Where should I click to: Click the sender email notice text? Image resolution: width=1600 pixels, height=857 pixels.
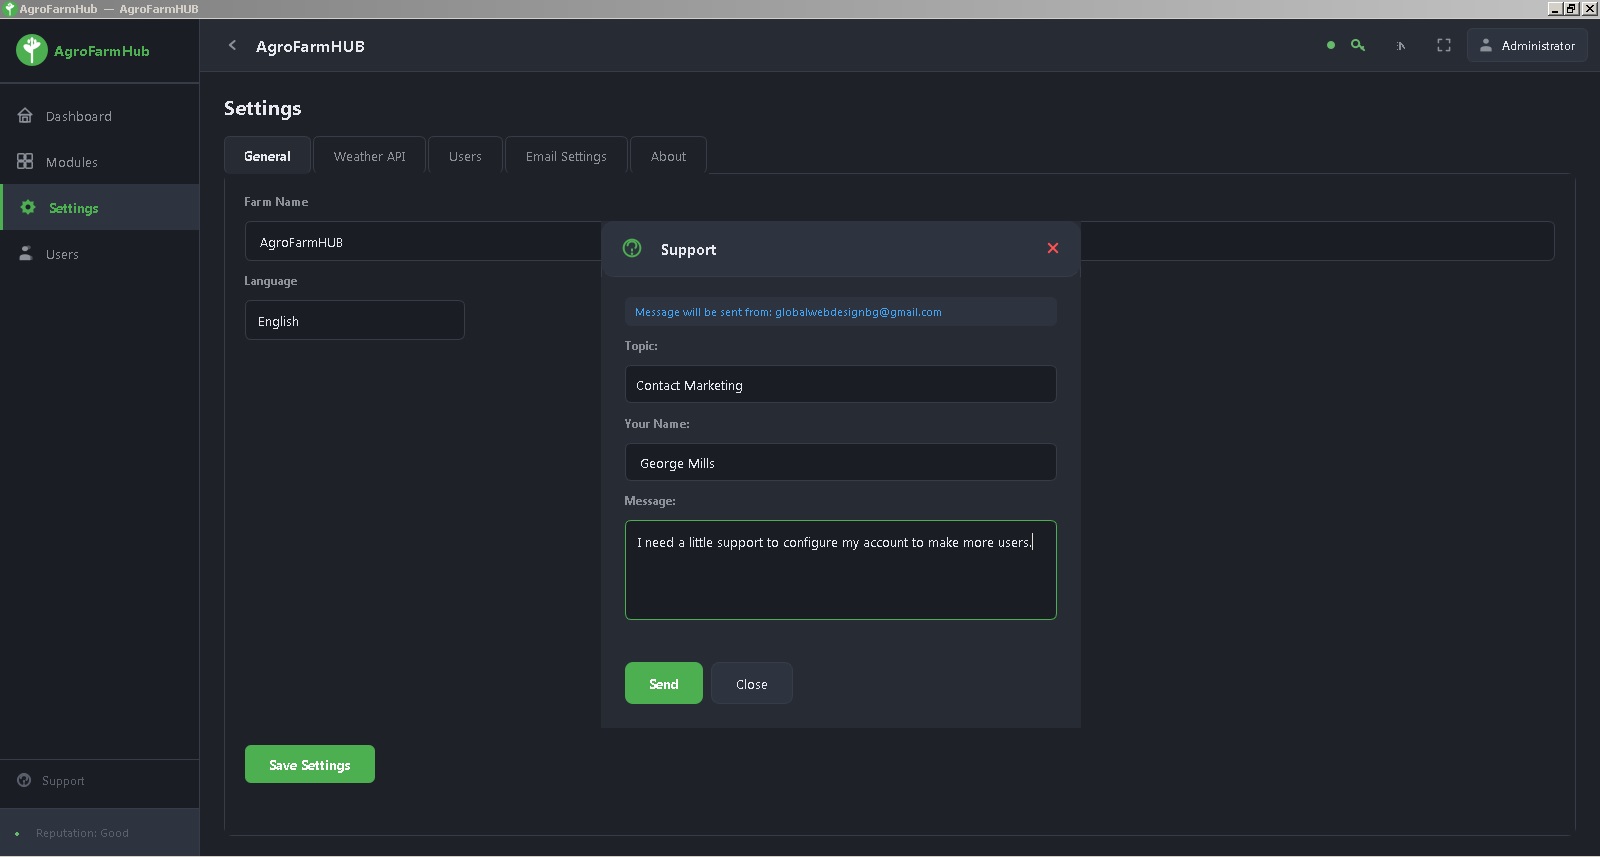click(788, 312)
